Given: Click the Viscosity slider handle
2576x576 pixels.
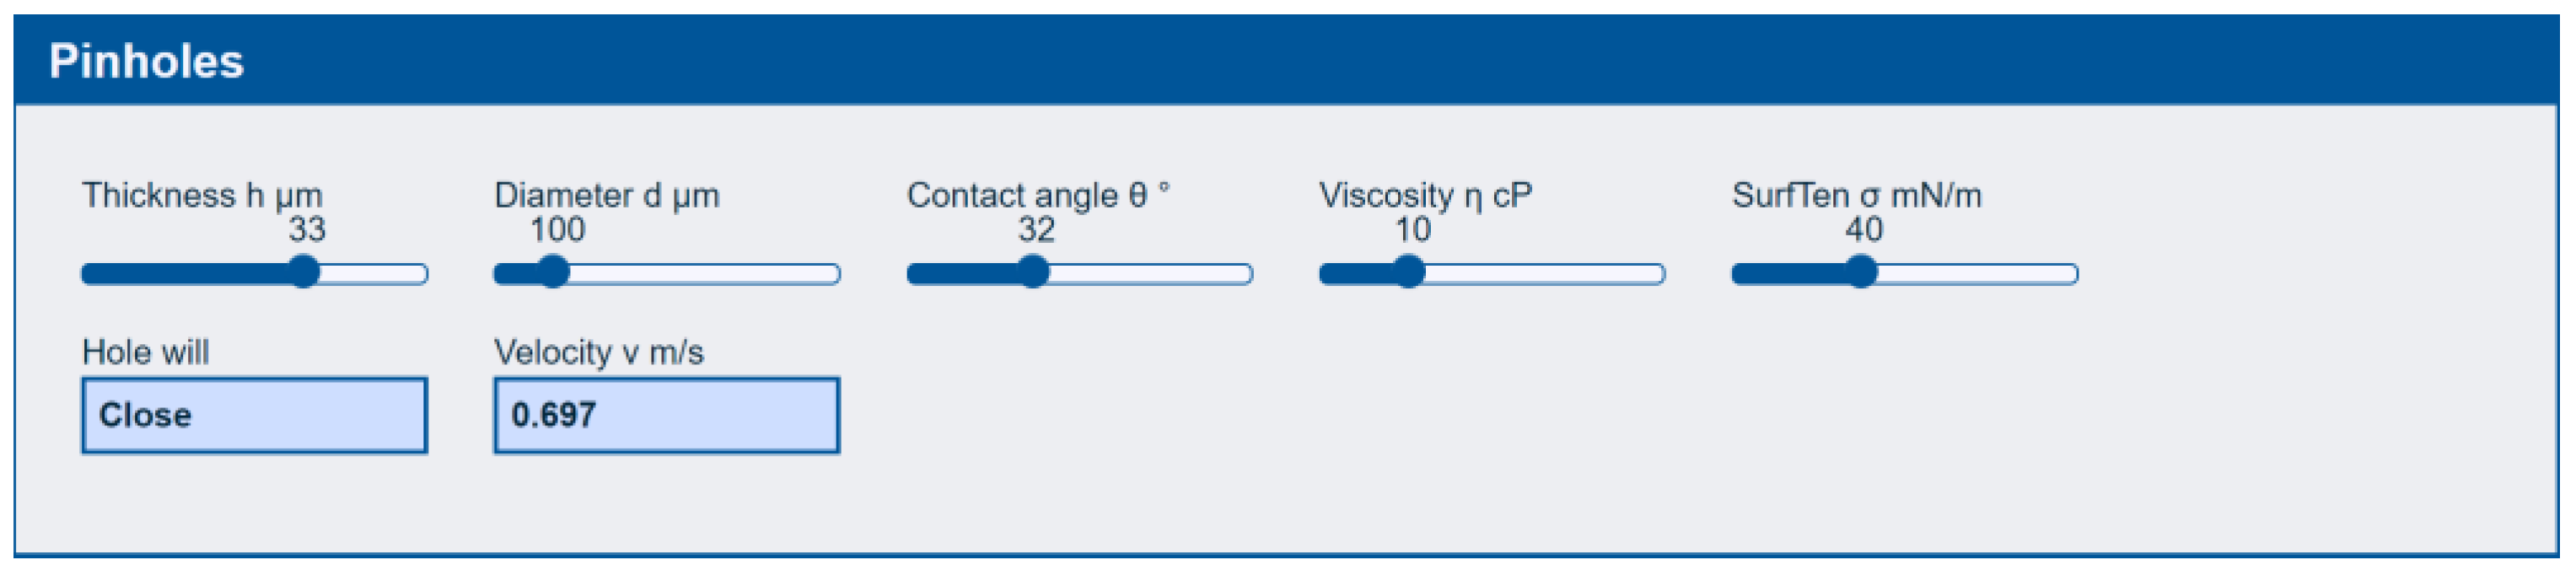Looking at the screenshot, I should (1409, 272).
